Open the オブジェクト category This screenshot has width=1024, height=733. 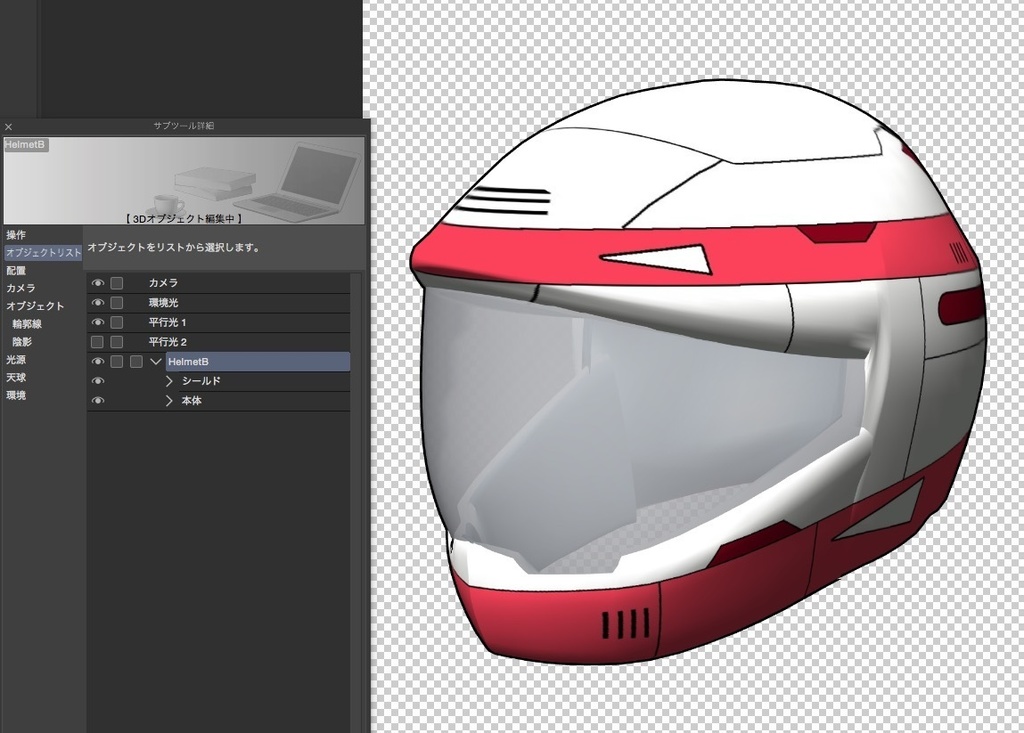(35, 306)
